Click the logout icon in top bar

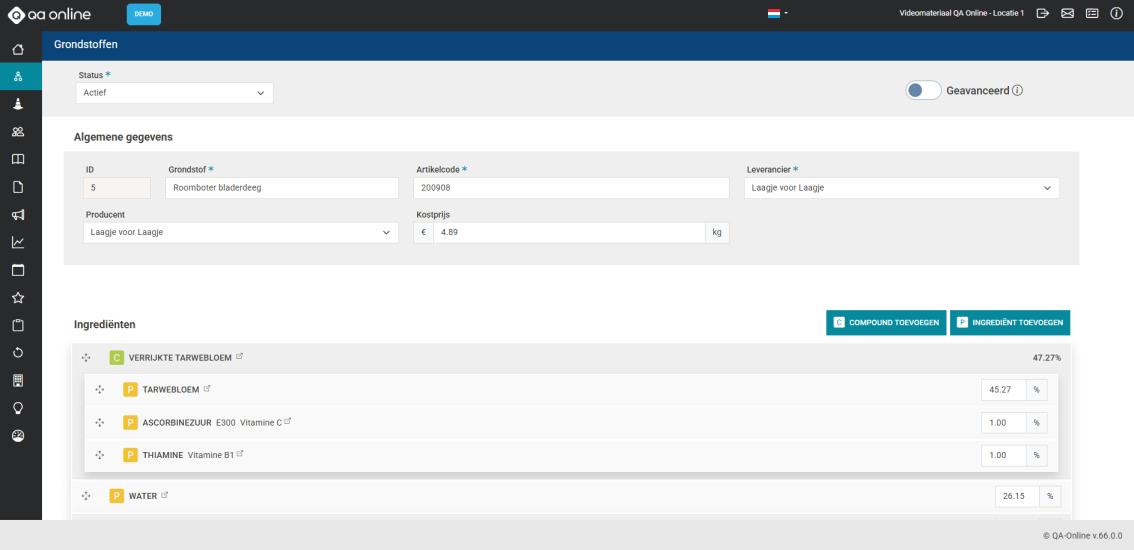point(1043,14)
